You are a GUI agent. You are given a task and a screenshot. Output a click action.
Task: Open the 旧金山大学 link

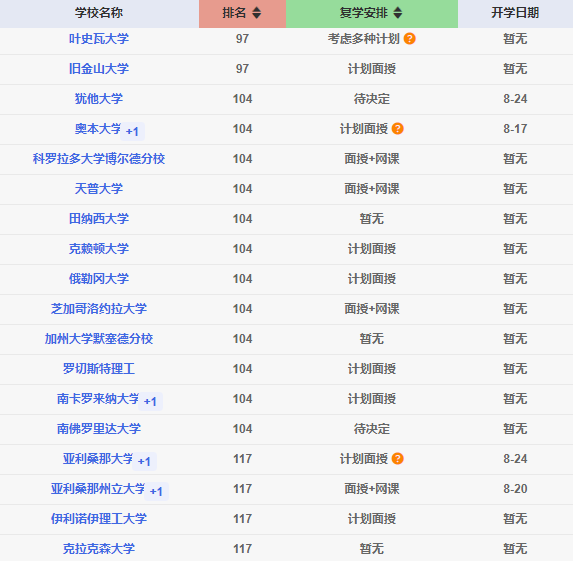(x=99, y=68)
